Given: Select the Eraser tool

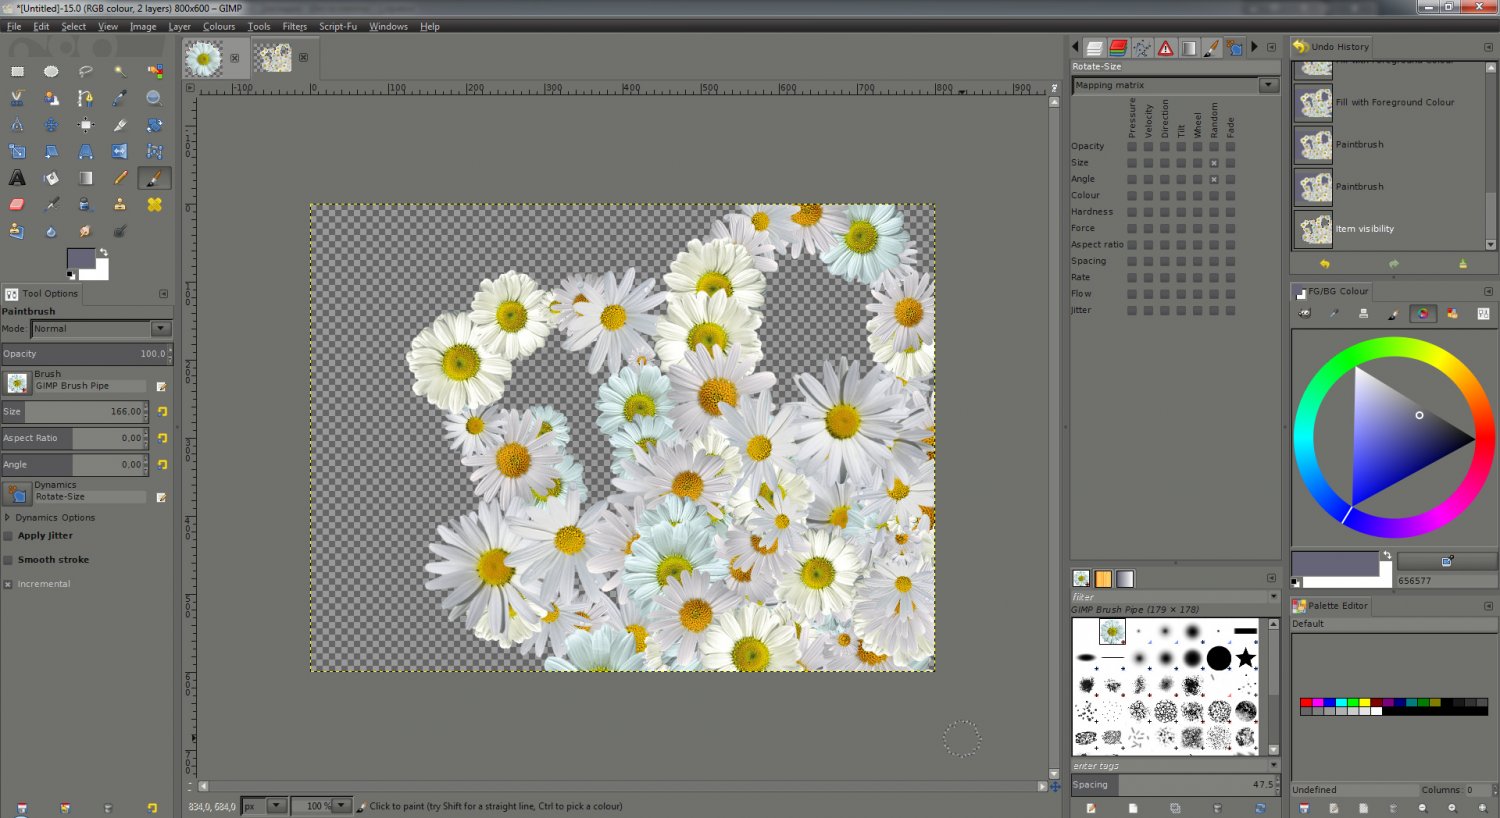Looking at the screenshot, I should click(x=17, y=204).
